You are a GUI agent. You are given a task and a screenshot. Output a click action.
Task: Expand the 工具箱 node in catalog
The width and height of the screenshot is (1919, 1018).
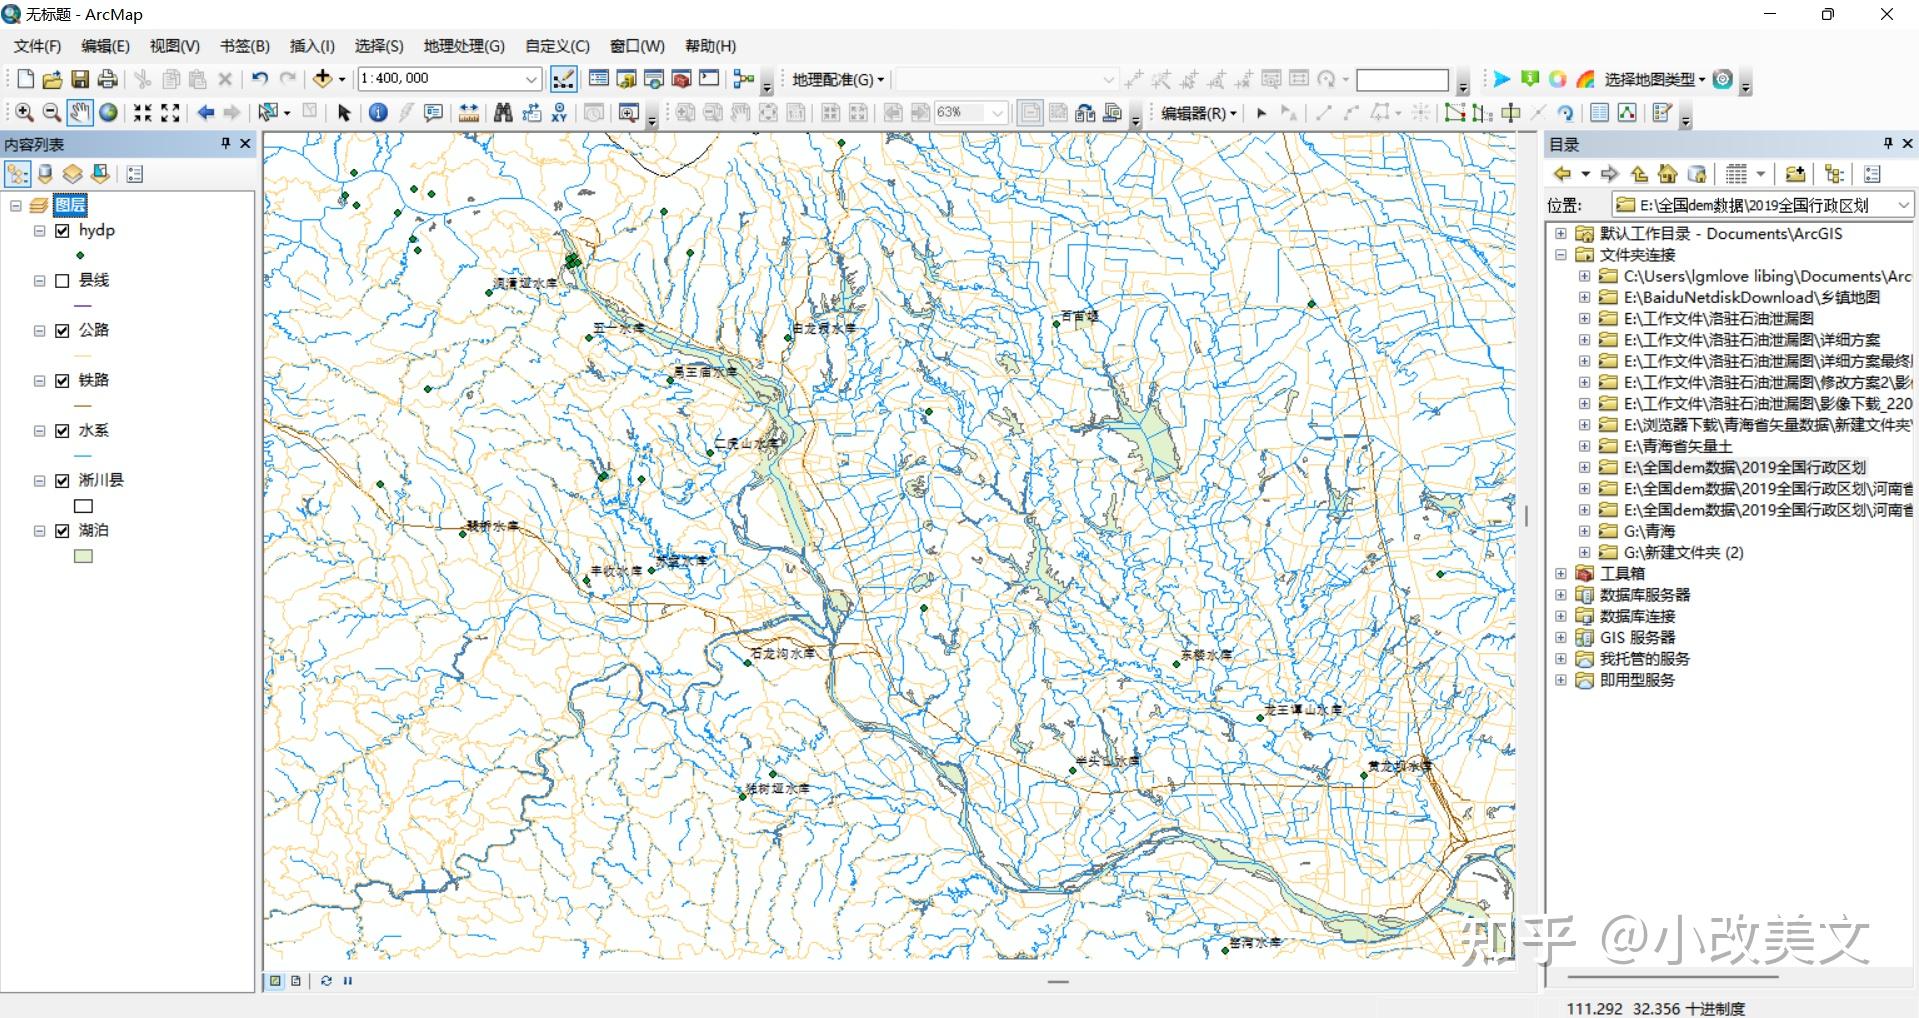pyautogui.click(x=1561, y=573)
